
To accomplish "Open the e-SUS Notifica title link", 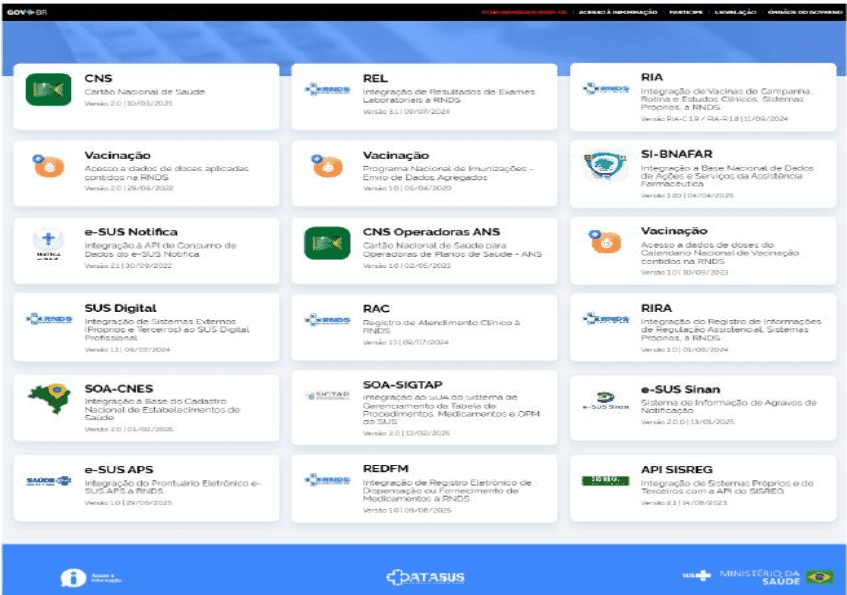I will [131, 232].
